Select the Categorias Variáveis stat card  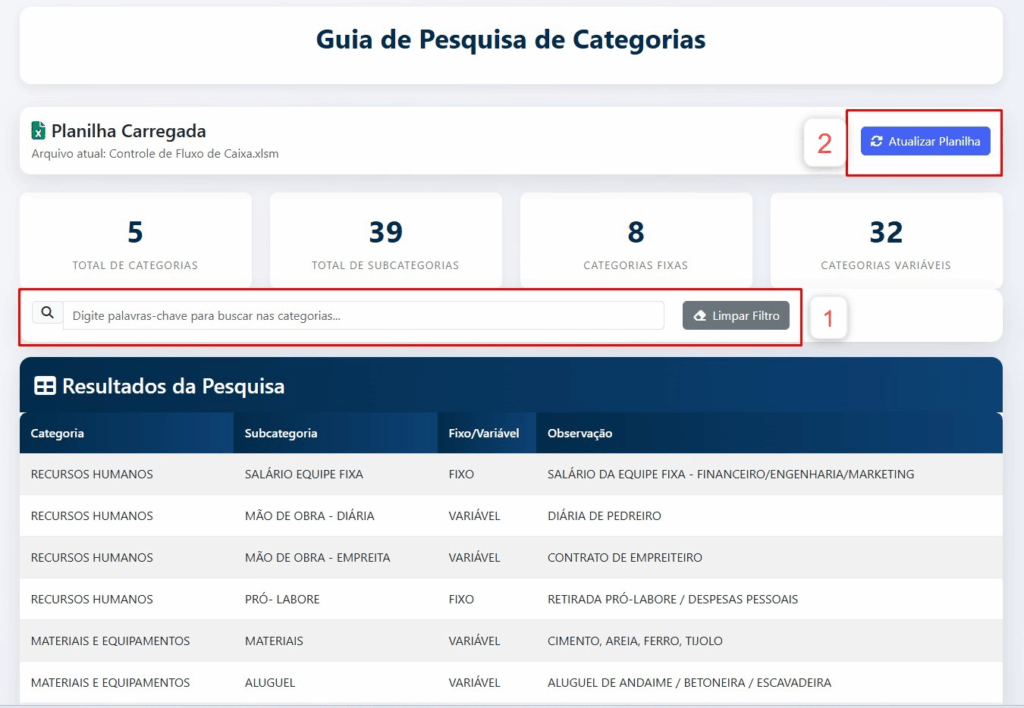tap(885, 241)
